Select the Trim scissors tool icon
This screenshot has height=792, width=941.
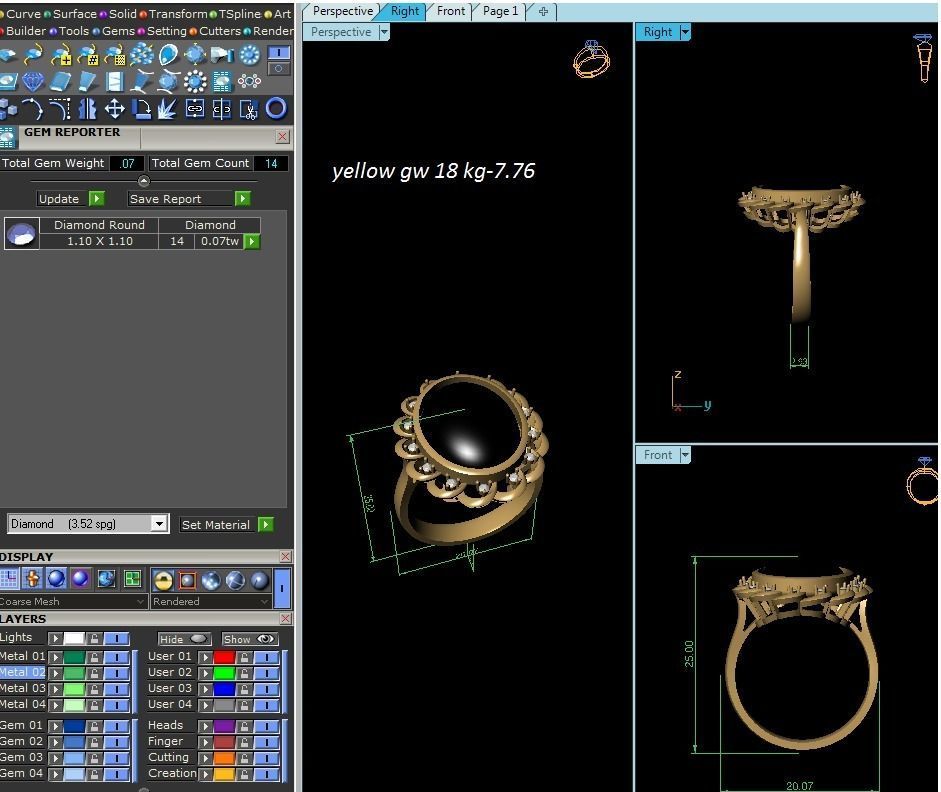pos(248,109)
